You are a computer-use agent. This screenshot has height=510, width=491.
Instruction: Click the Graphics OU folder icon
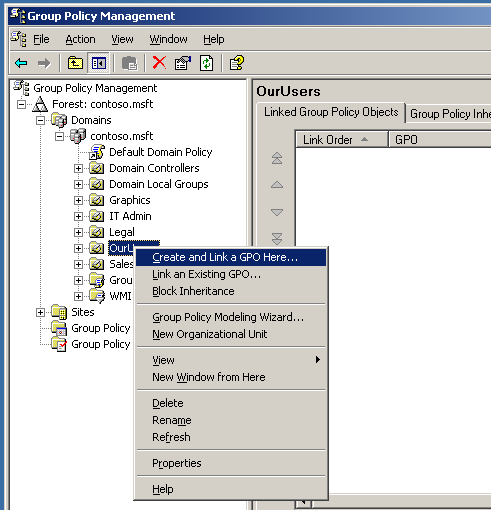click(97, 200)
